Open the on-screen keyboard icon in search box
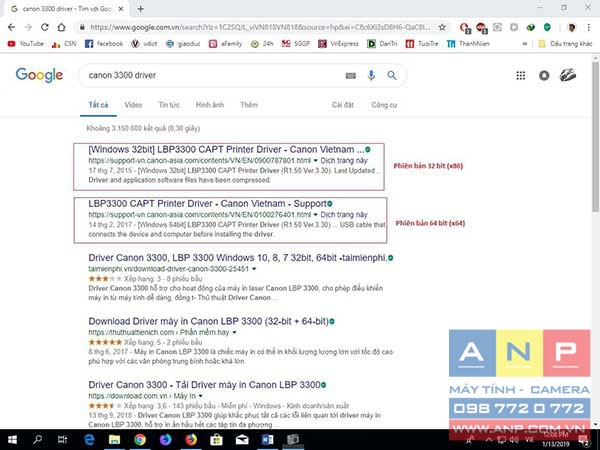600x450 pixels. (x=351, y=76)
